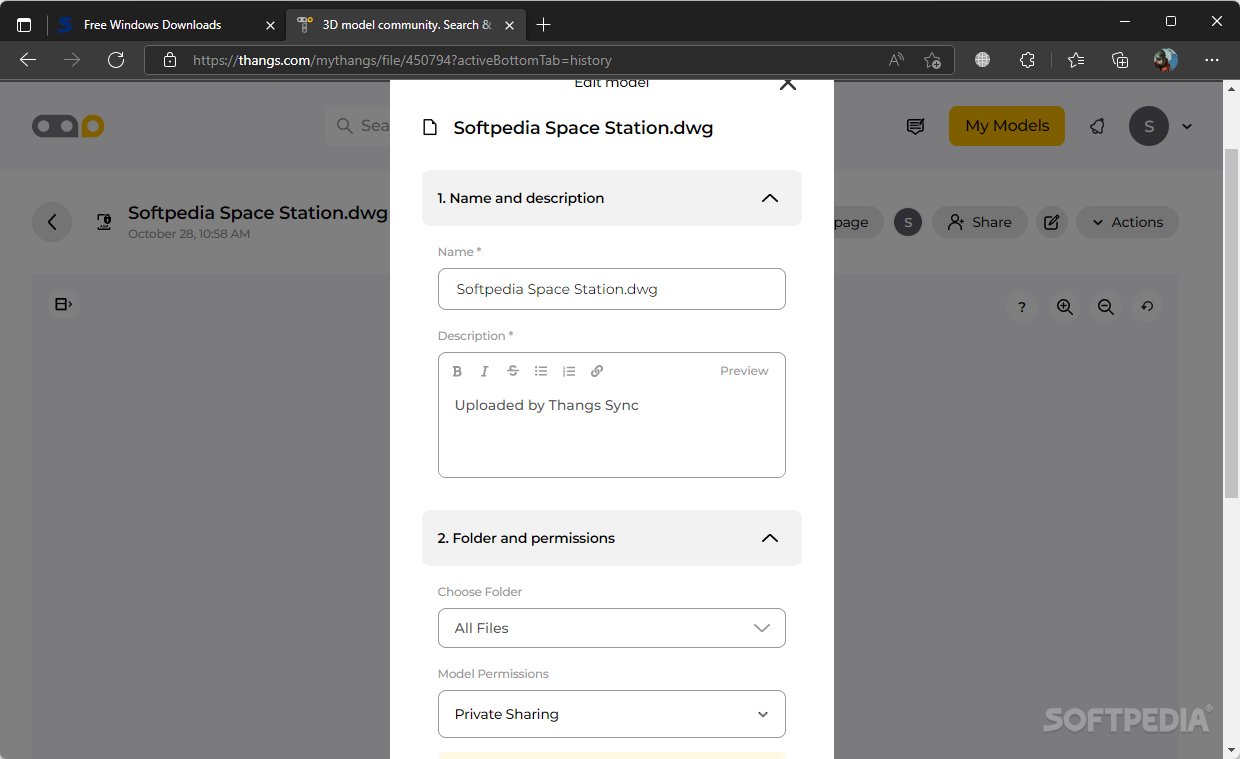Open browser tab actions menu
This screenshot has height=759, width=1240.
[x=24, y=24]
